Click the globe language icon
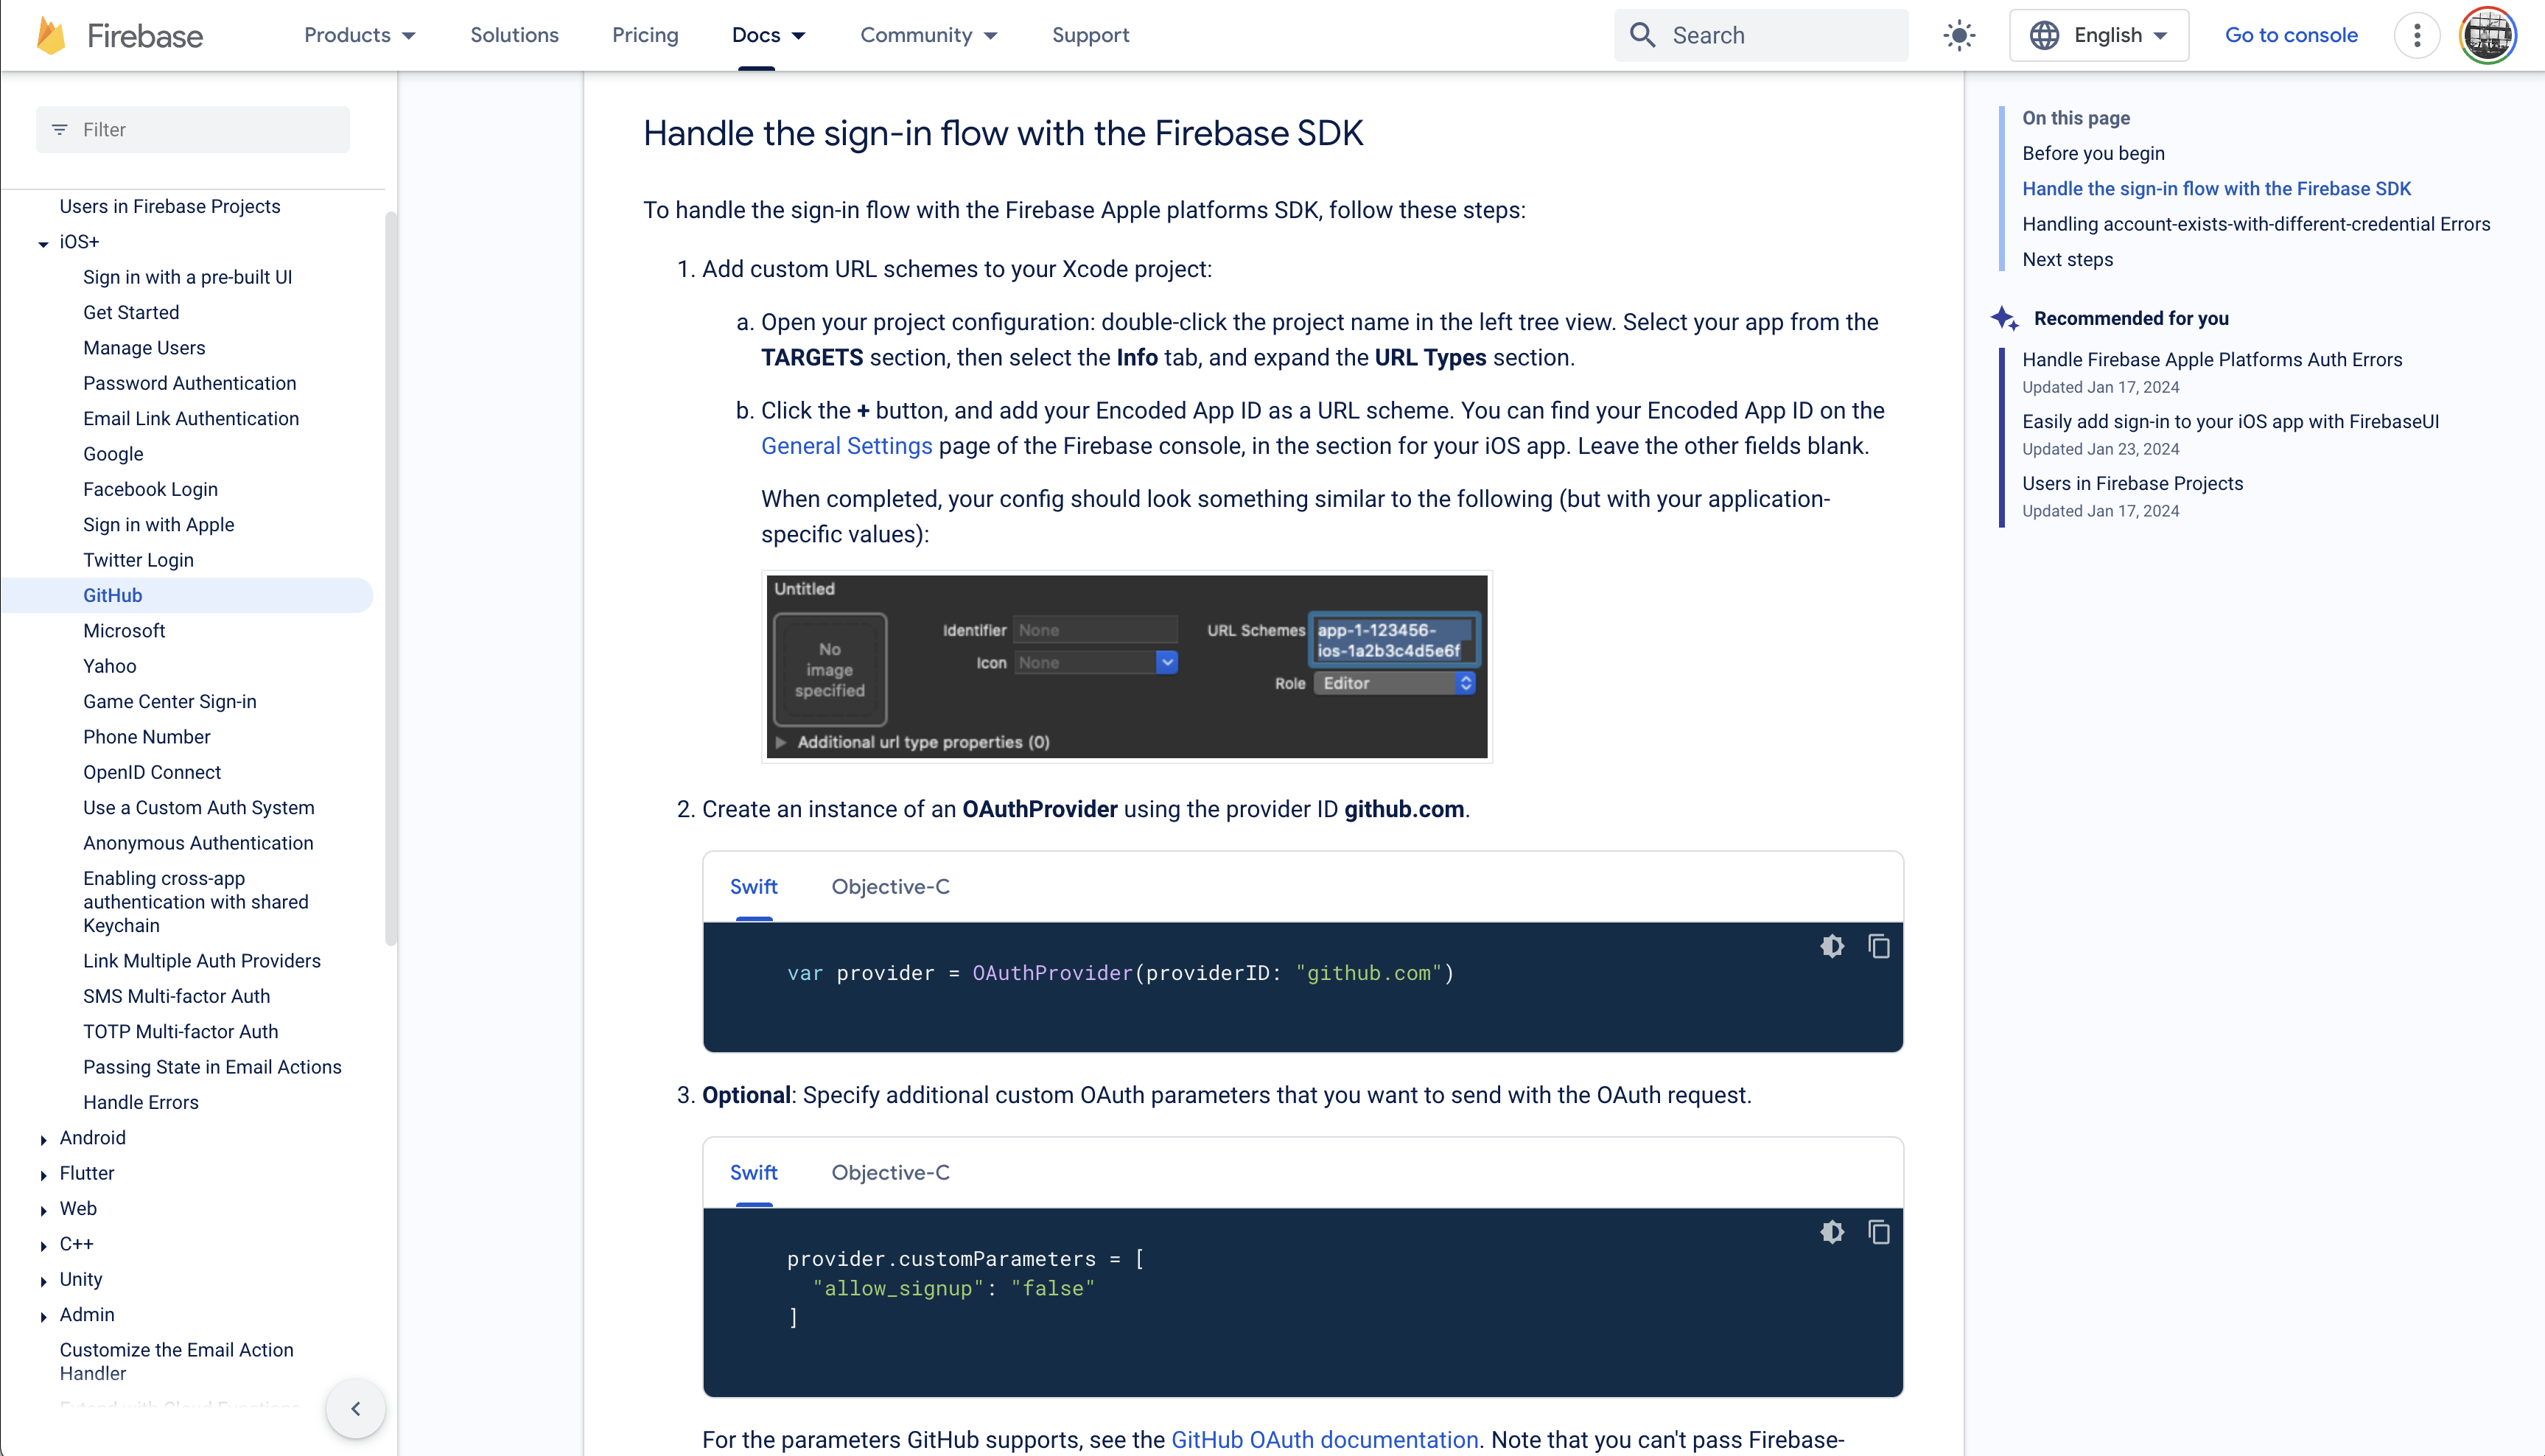This screenshot has width=2545, height=1456. tap(2044, 35)
